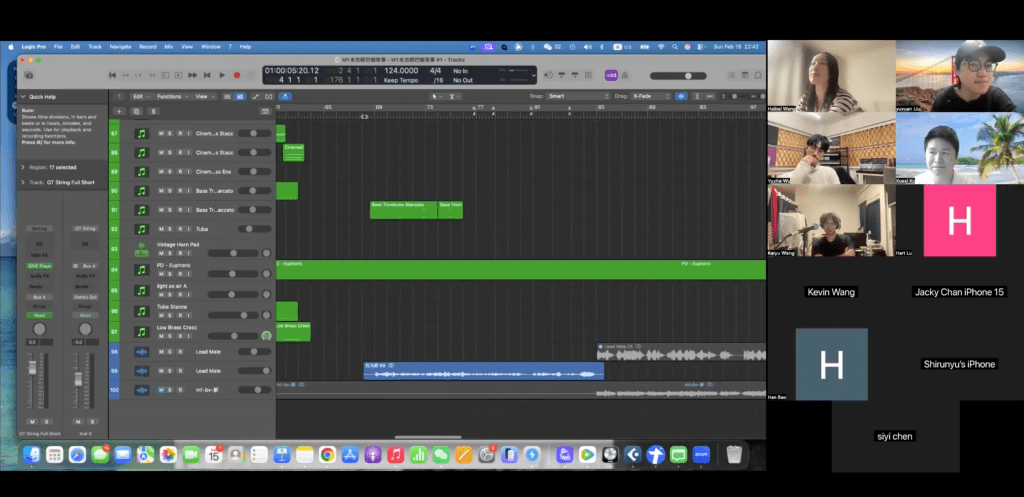Image resolution: width=1024 pixels, height=497 pixels.
Task: Click the Vintage Horn Pad track icon
Action: pyautogui.click(x=141, y=249)
